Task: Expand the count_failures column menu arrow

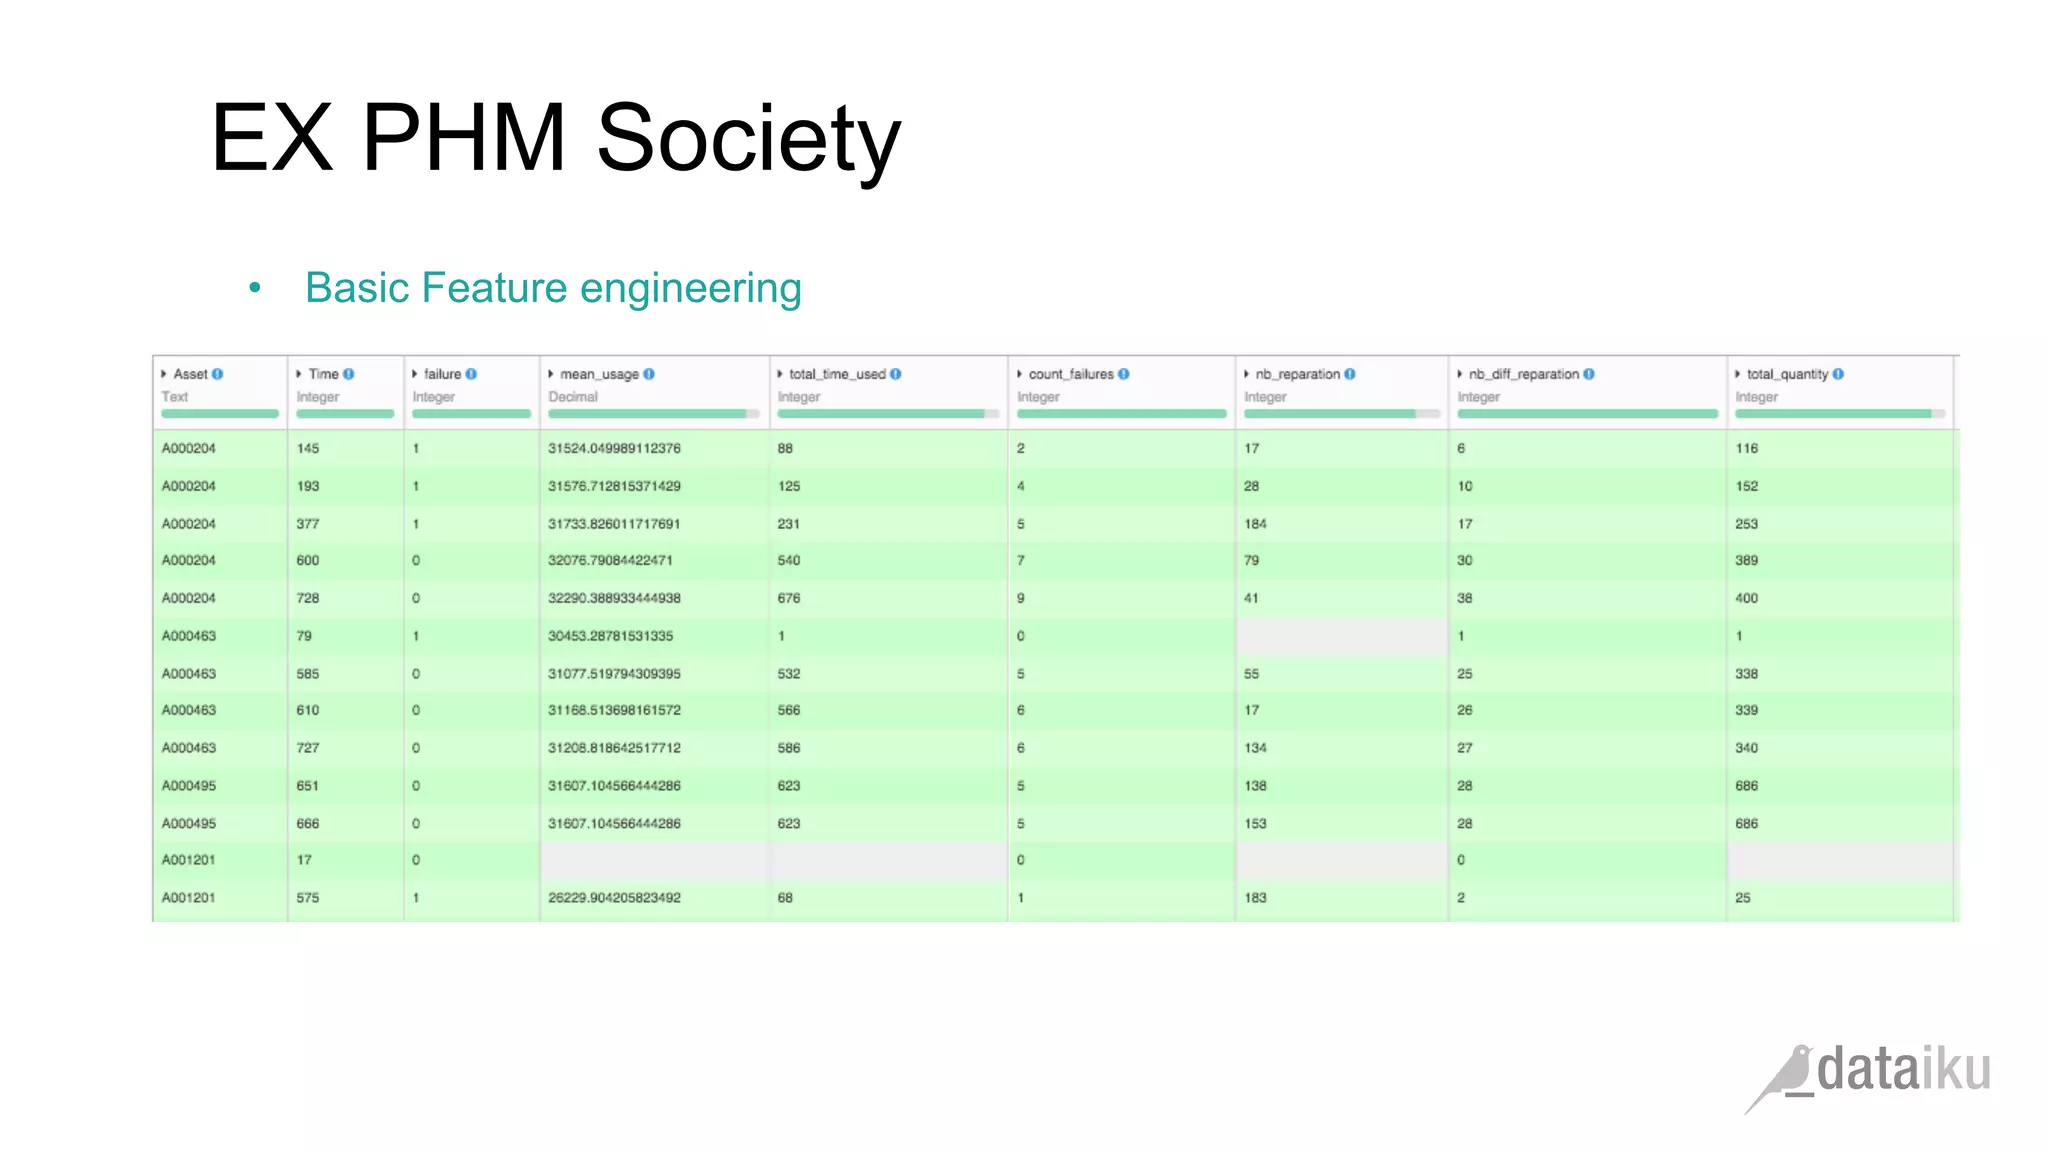Action: point(1020,374)
